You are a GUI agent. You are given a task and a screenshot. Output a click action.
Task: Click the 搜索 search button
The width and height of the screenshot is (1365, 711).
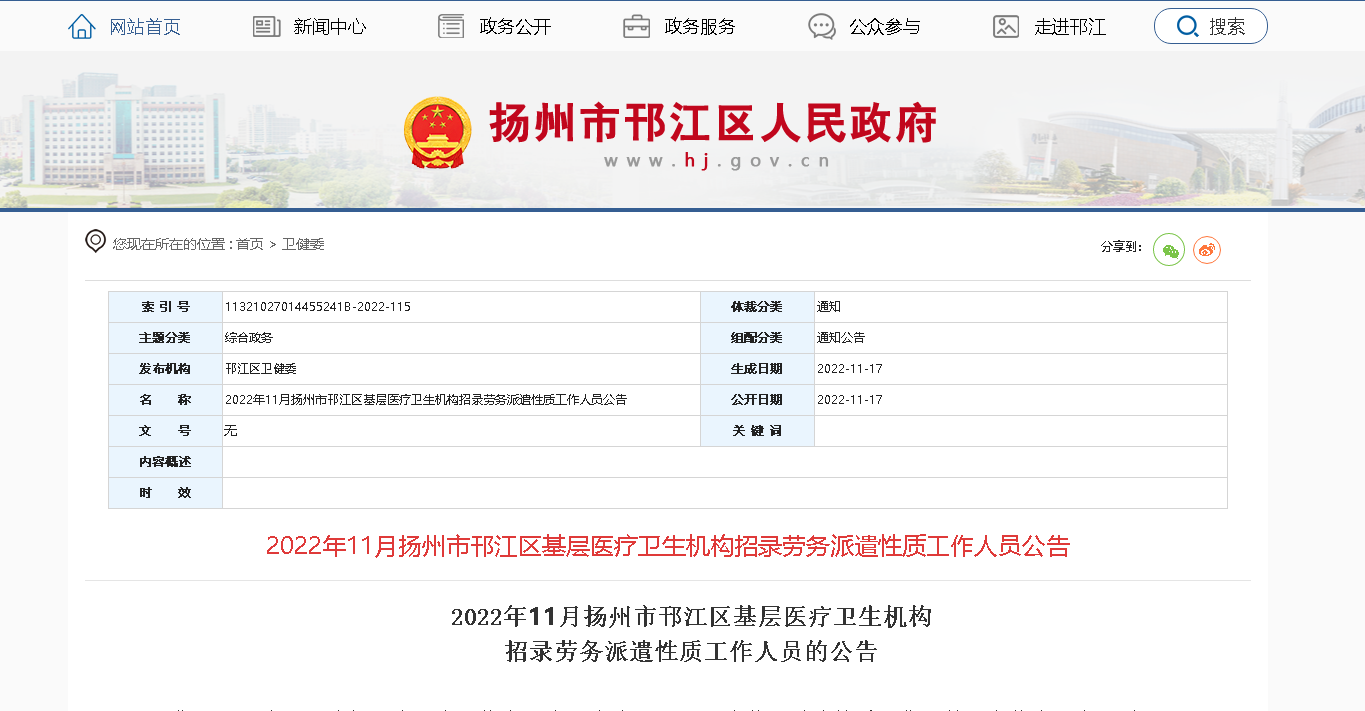[1210, 26]
